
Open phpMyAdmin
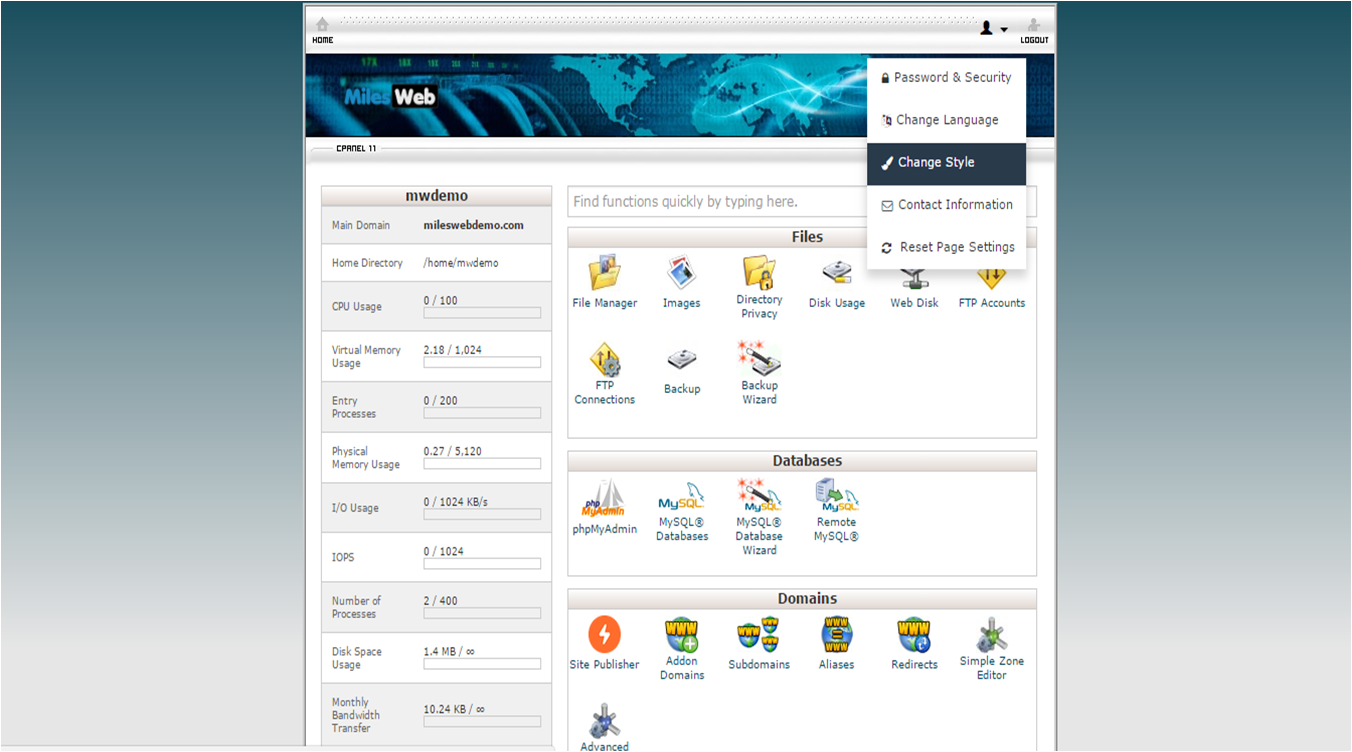[604, 498]
